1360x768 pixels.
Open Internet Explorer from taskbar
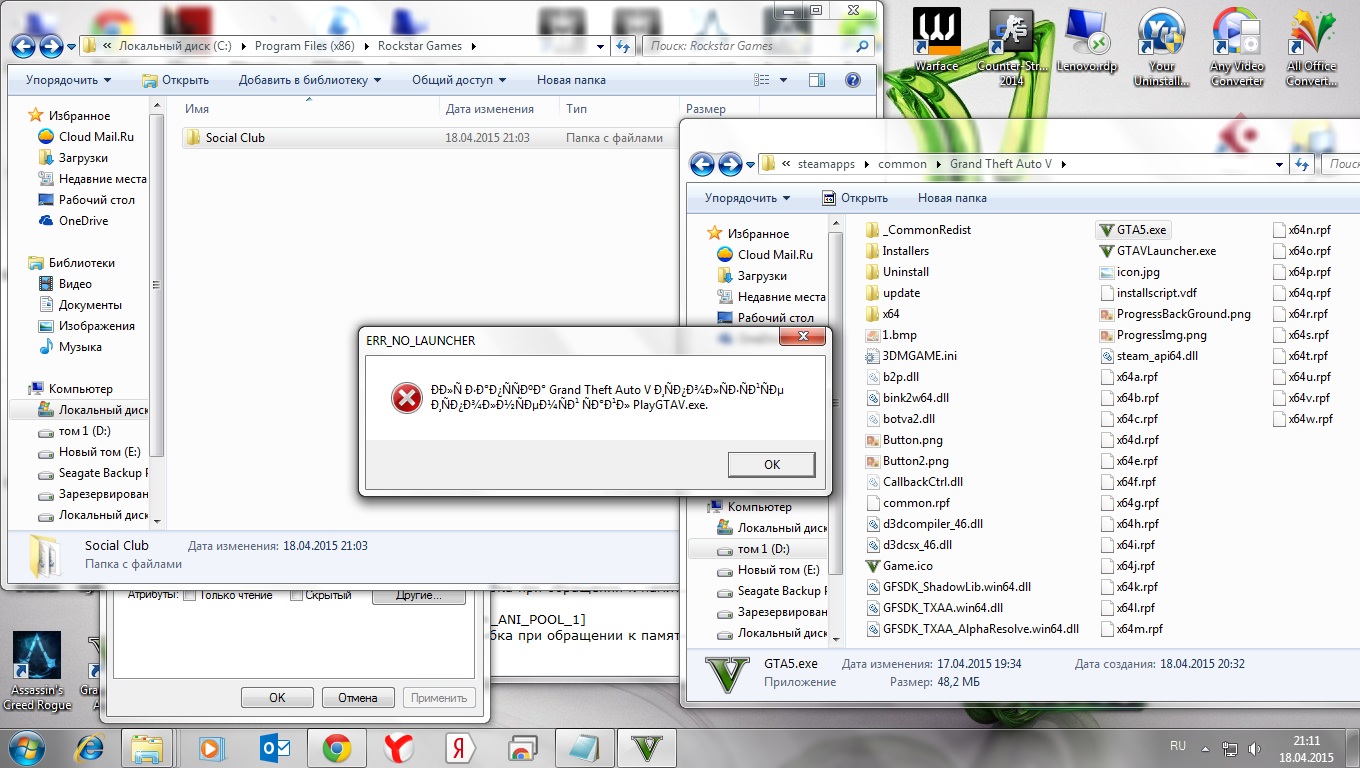pyautogui.click(x=92, y=747)
